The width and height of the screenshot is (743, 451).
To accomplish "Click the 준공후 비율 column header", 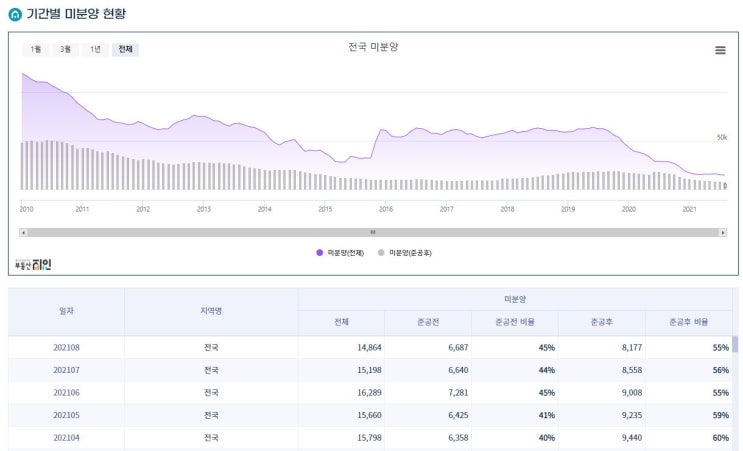I will click(689, 322).
